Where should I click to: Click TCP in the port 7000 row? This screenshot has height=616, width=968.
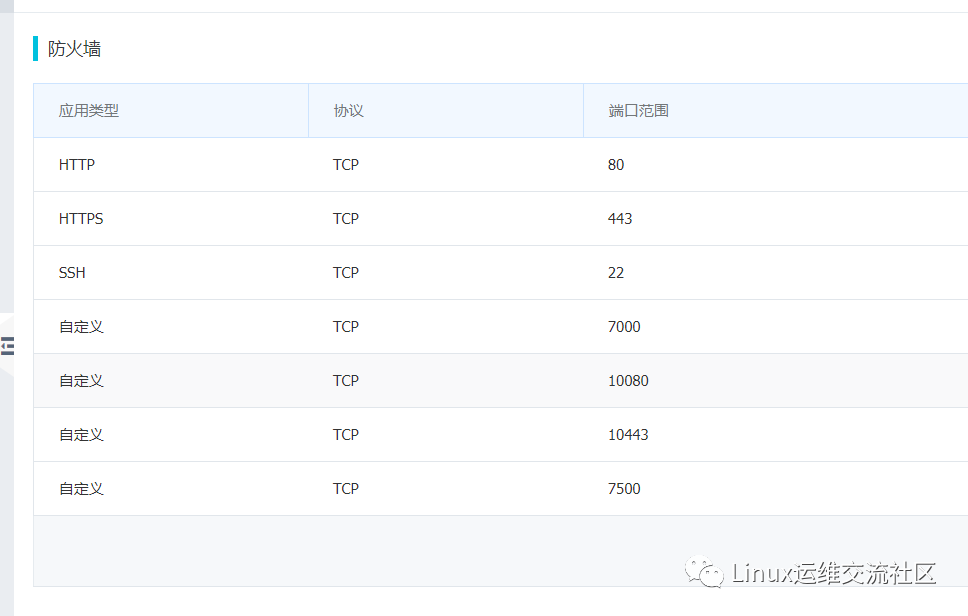coord(346,327)
